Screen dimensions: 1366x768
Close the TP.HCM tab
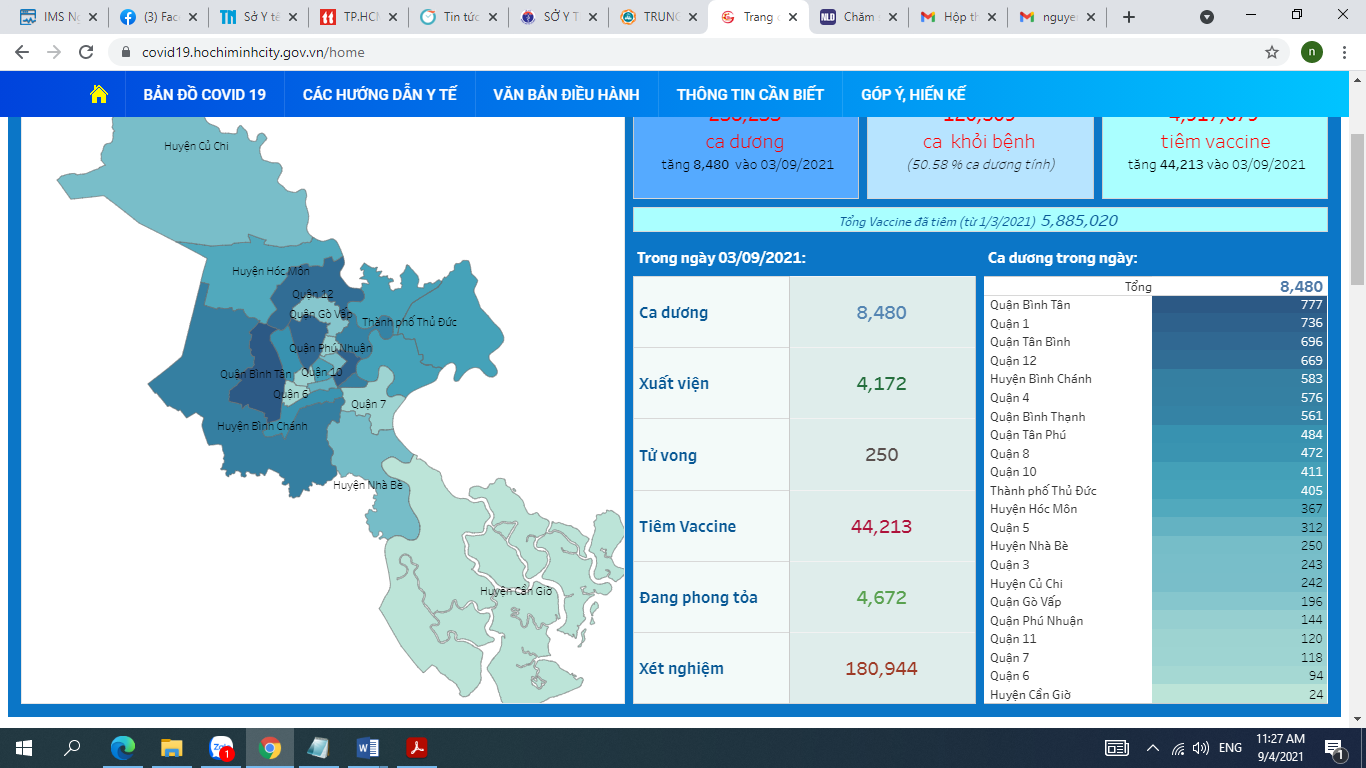pos(393,17)
